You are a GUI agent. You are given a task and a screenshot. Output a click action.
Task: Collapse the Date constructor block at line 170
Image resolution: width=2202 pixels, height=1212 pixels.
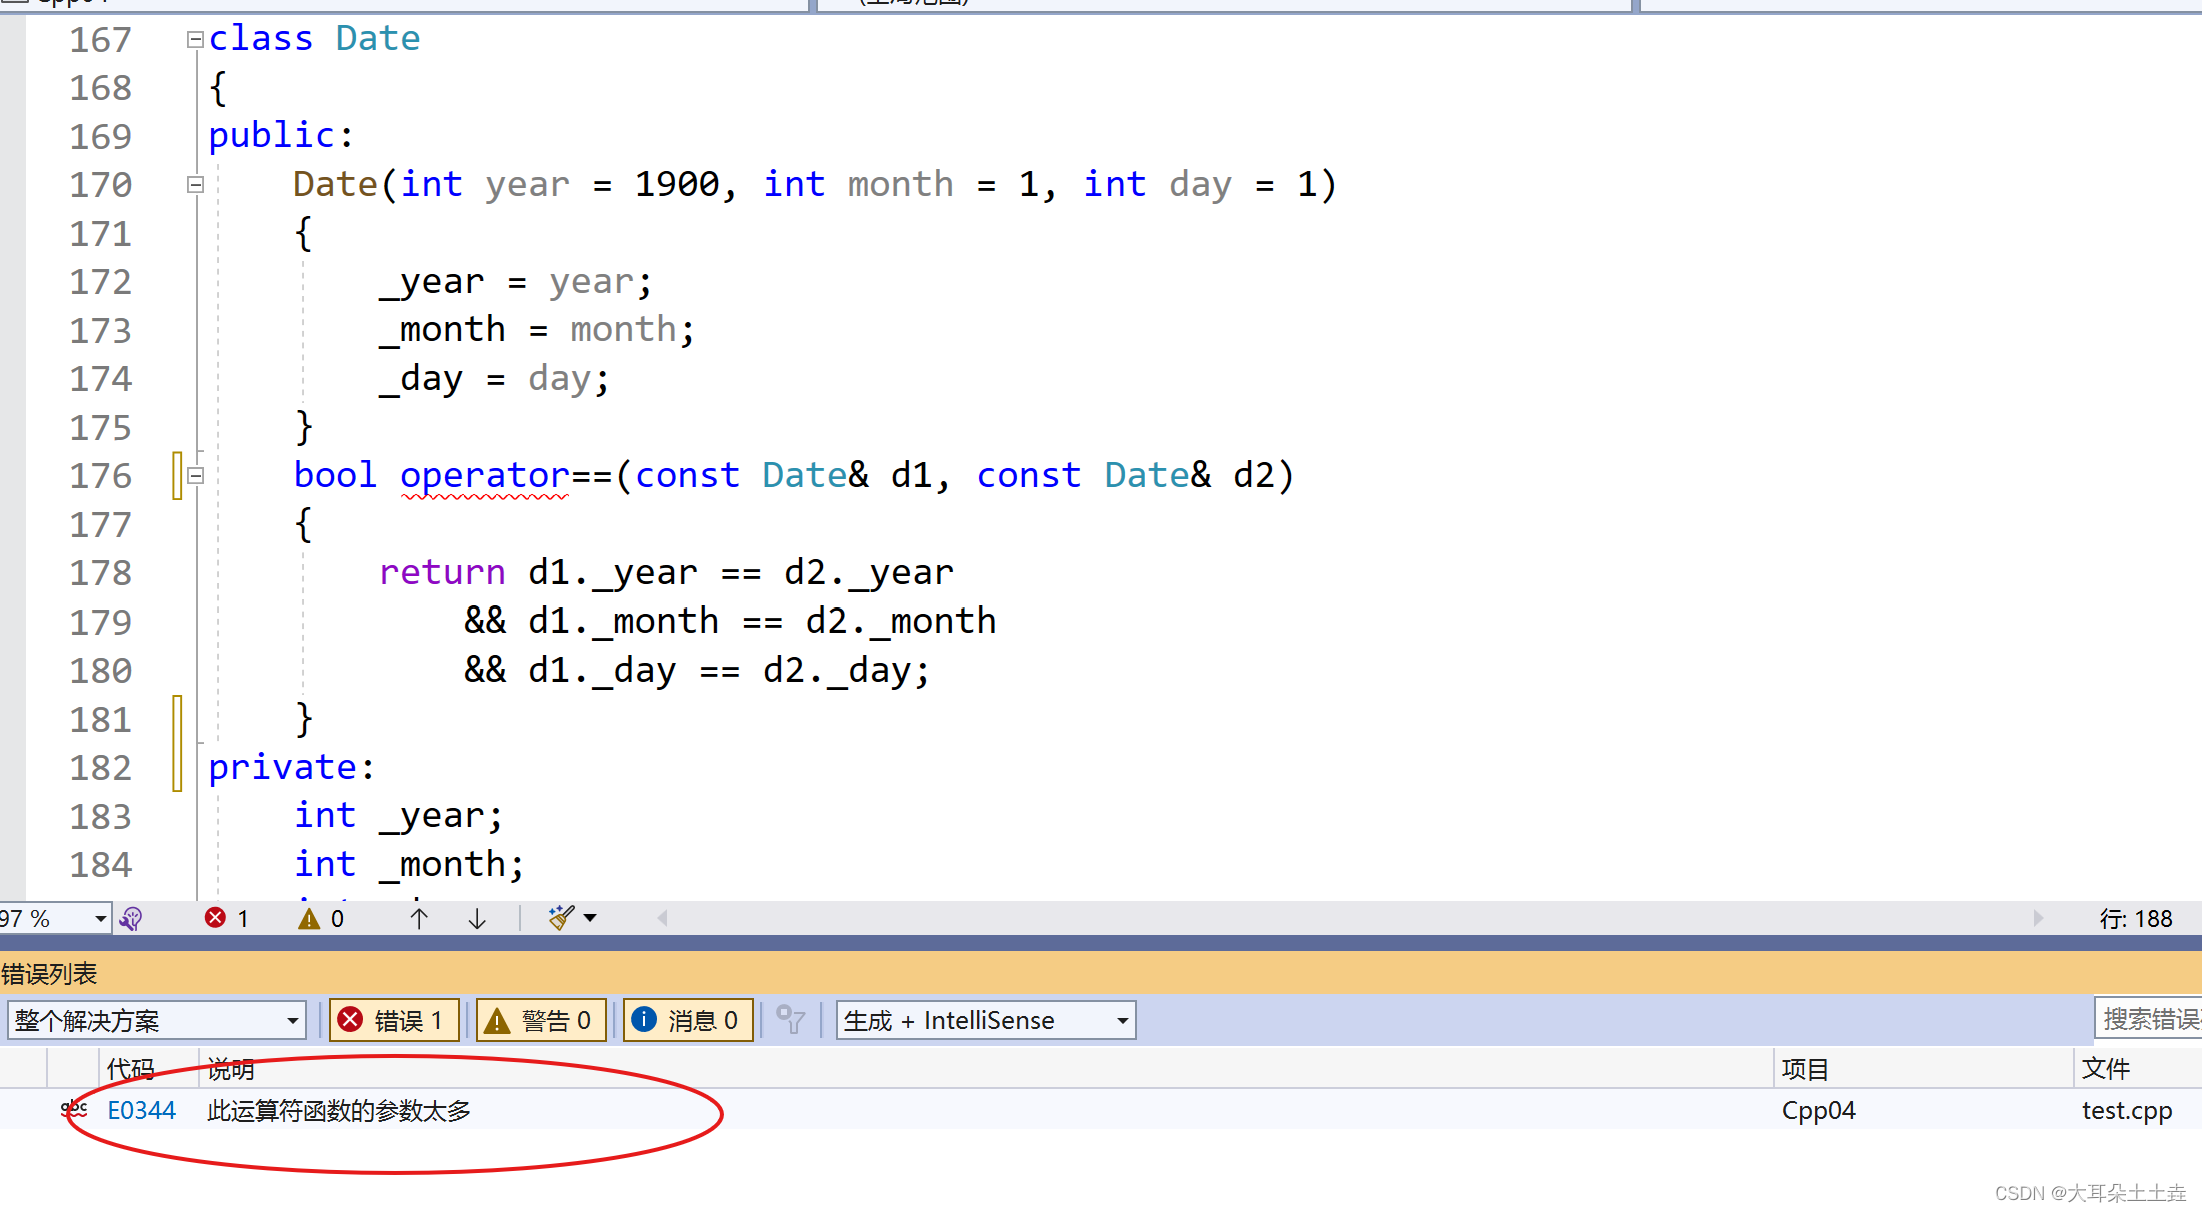(x=196, y=185)
